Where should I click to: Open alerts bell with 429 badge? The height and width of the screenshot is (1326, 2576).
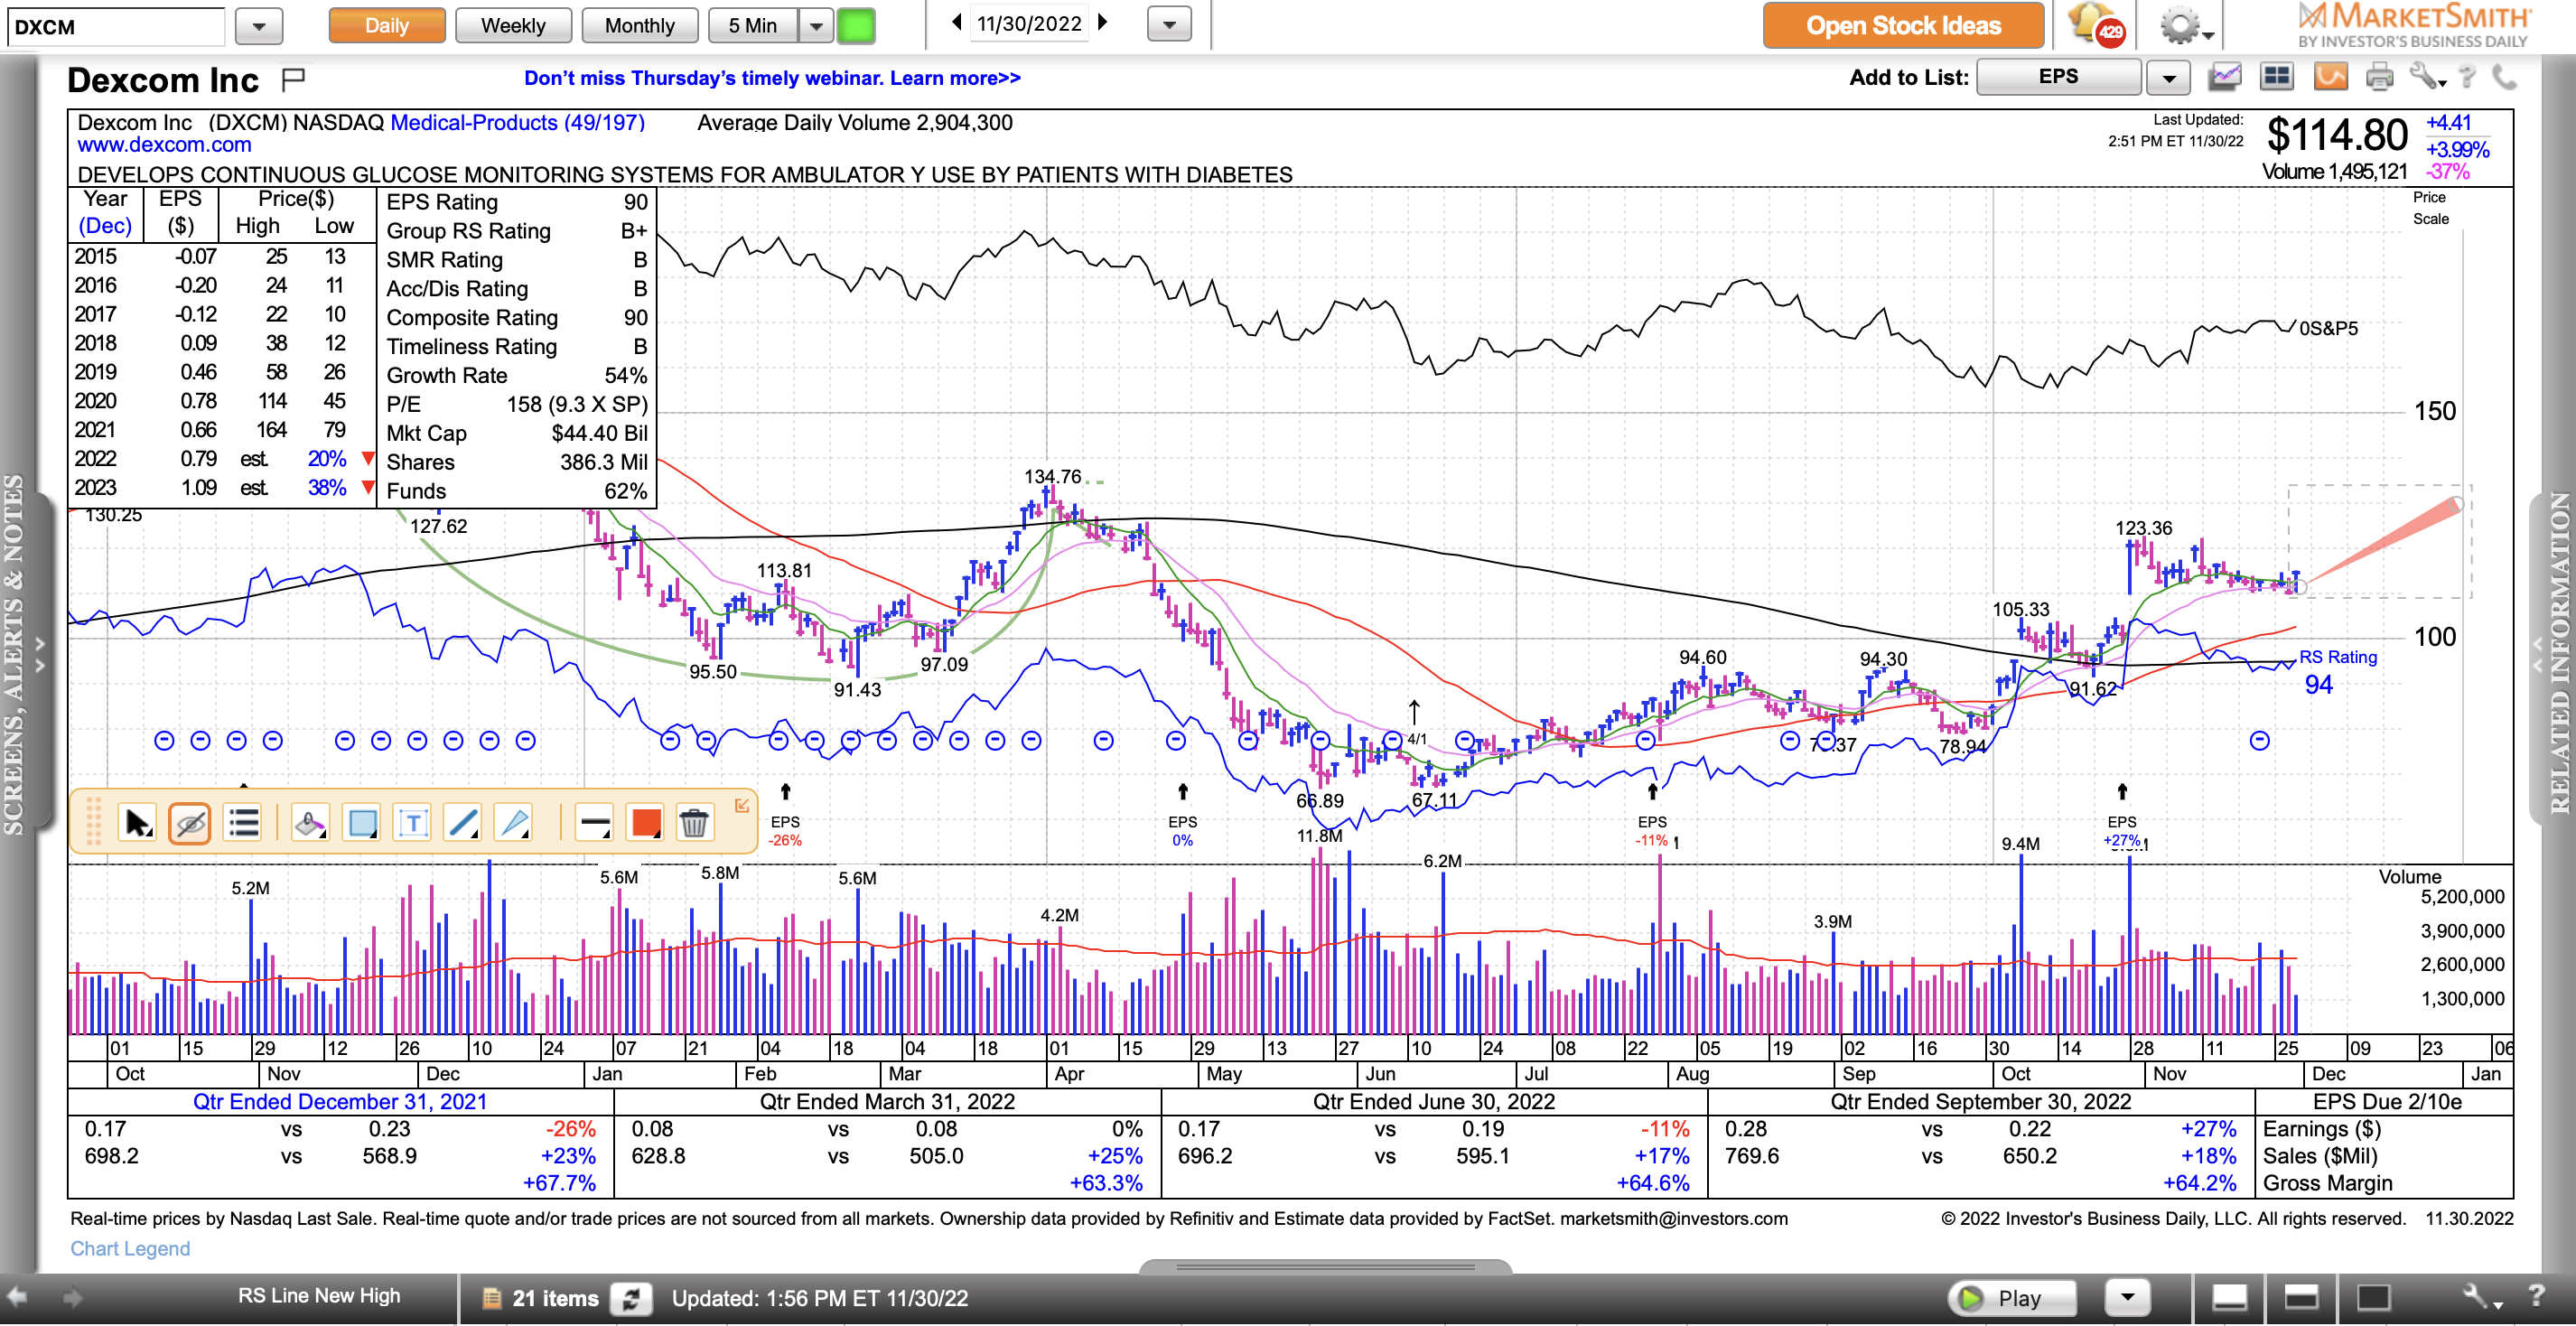pyautogui.click(x=2096, y=24)
